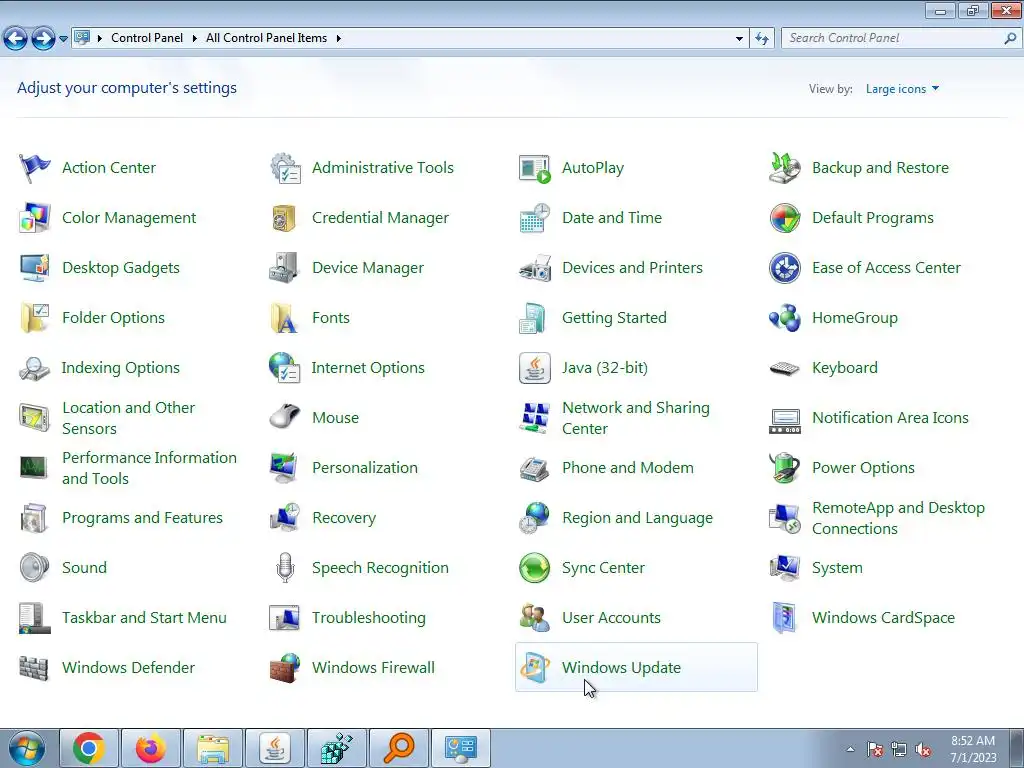Click the Forward navigation button

[43, 39]
